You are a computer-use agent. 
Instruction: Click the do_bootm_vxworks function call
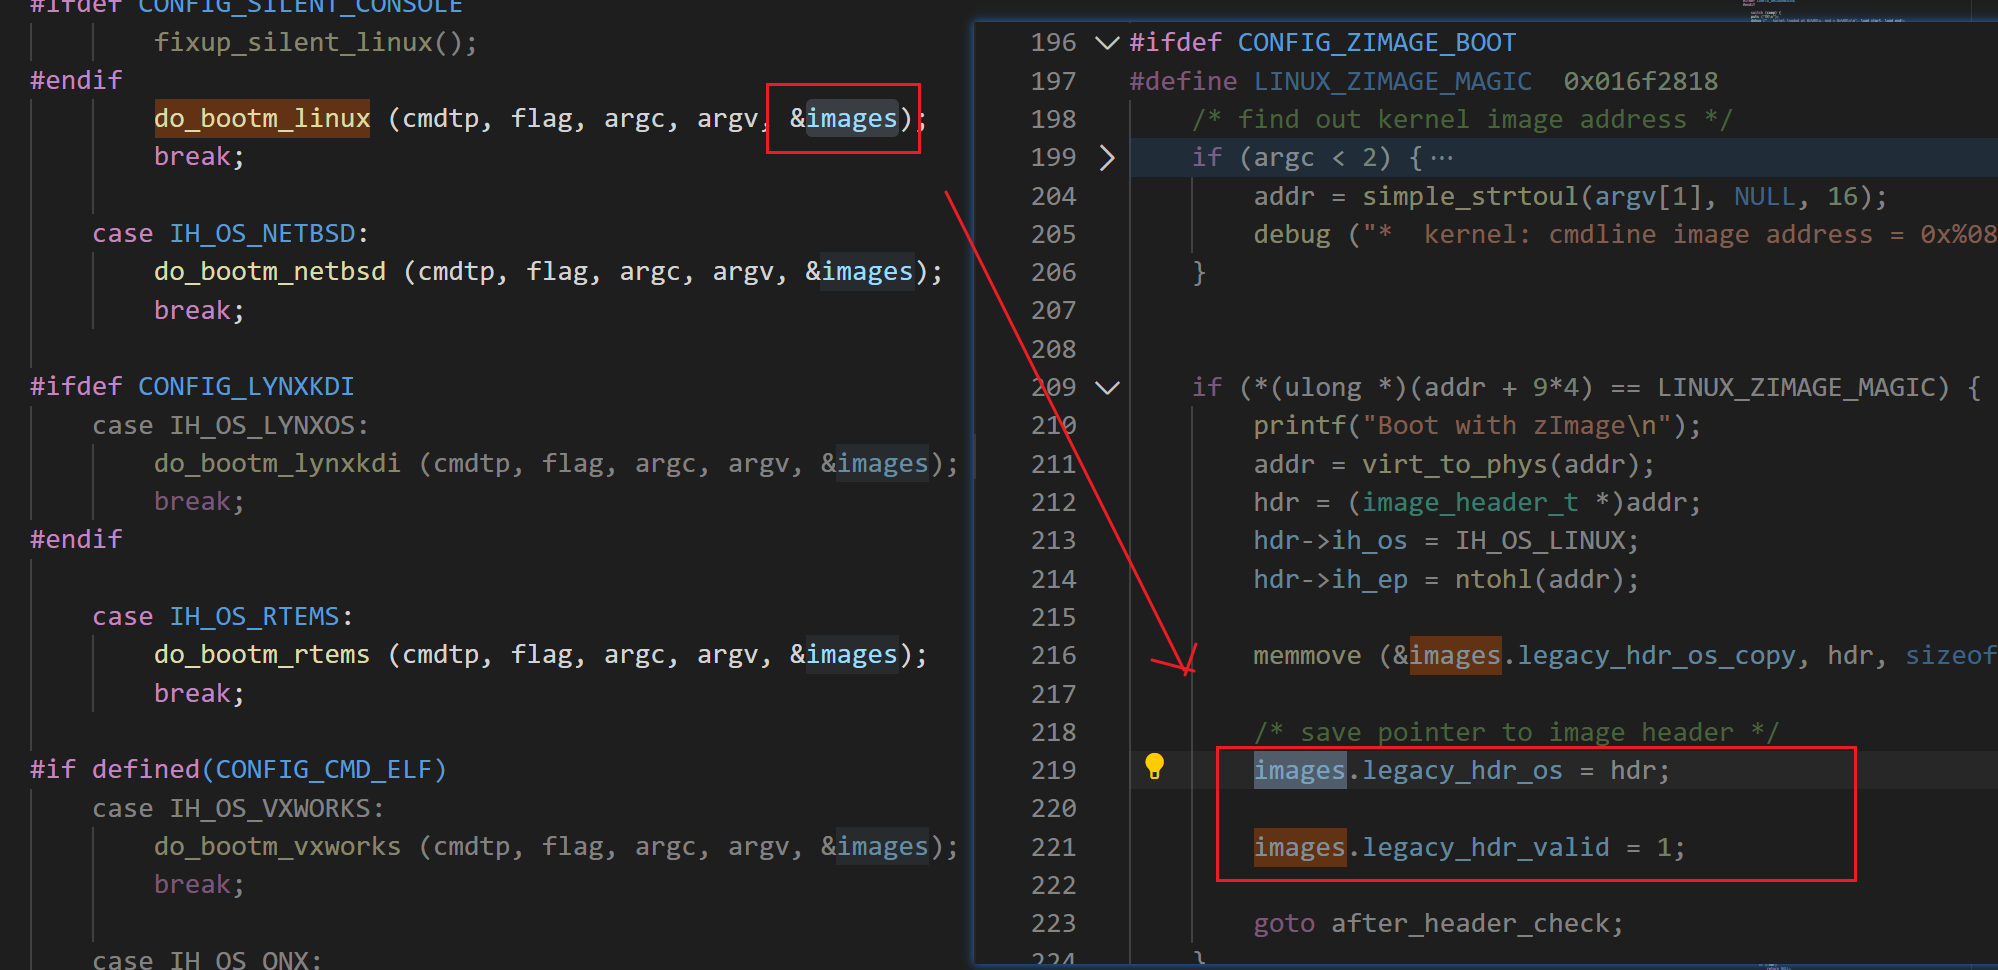point(277,846)
